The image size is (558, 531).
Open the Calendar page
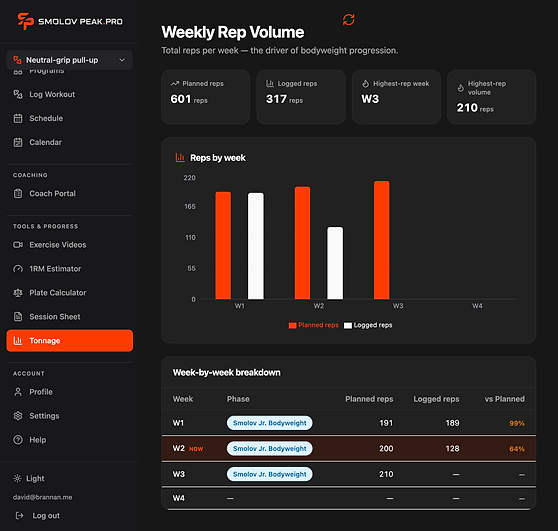tap(45, 142)
